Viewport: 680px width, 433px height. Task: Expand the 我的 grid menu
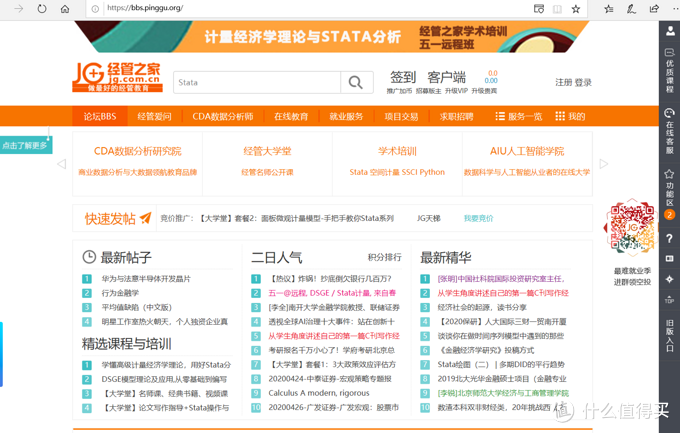(570, 117)
